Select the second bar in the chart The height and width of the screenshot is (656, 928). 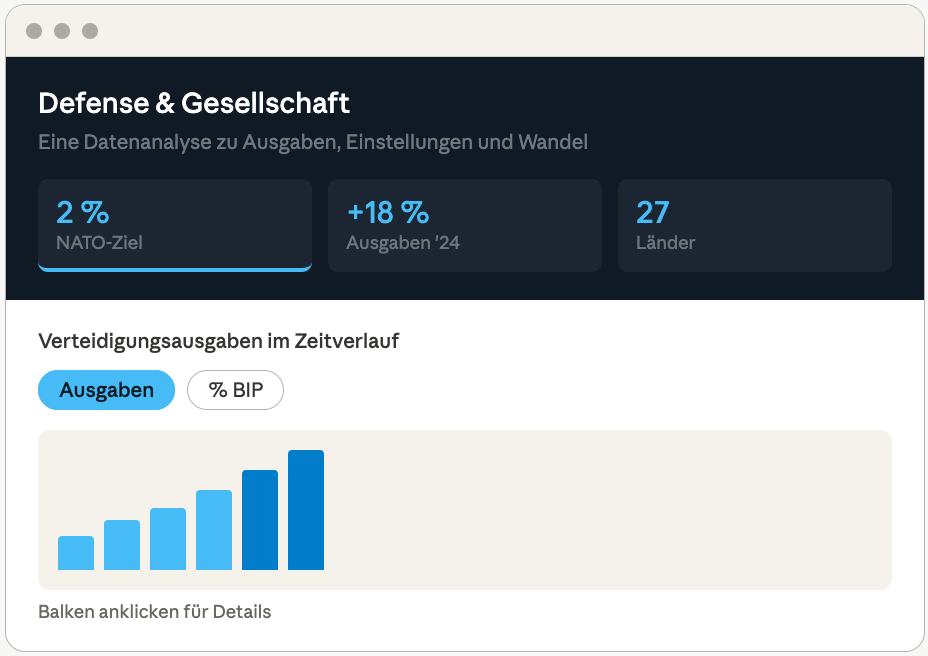click(x=122, y=545)
